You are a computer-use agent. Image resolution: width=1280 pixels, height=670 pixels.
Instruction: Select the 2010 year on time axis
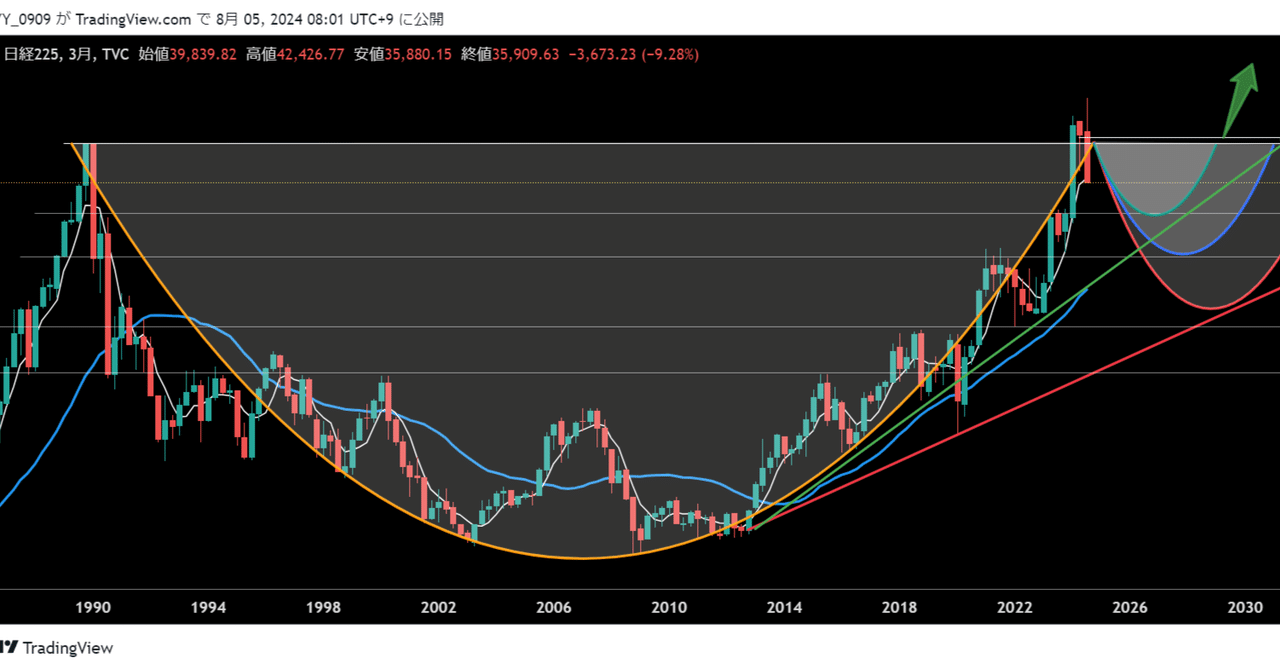coord(669,607)
